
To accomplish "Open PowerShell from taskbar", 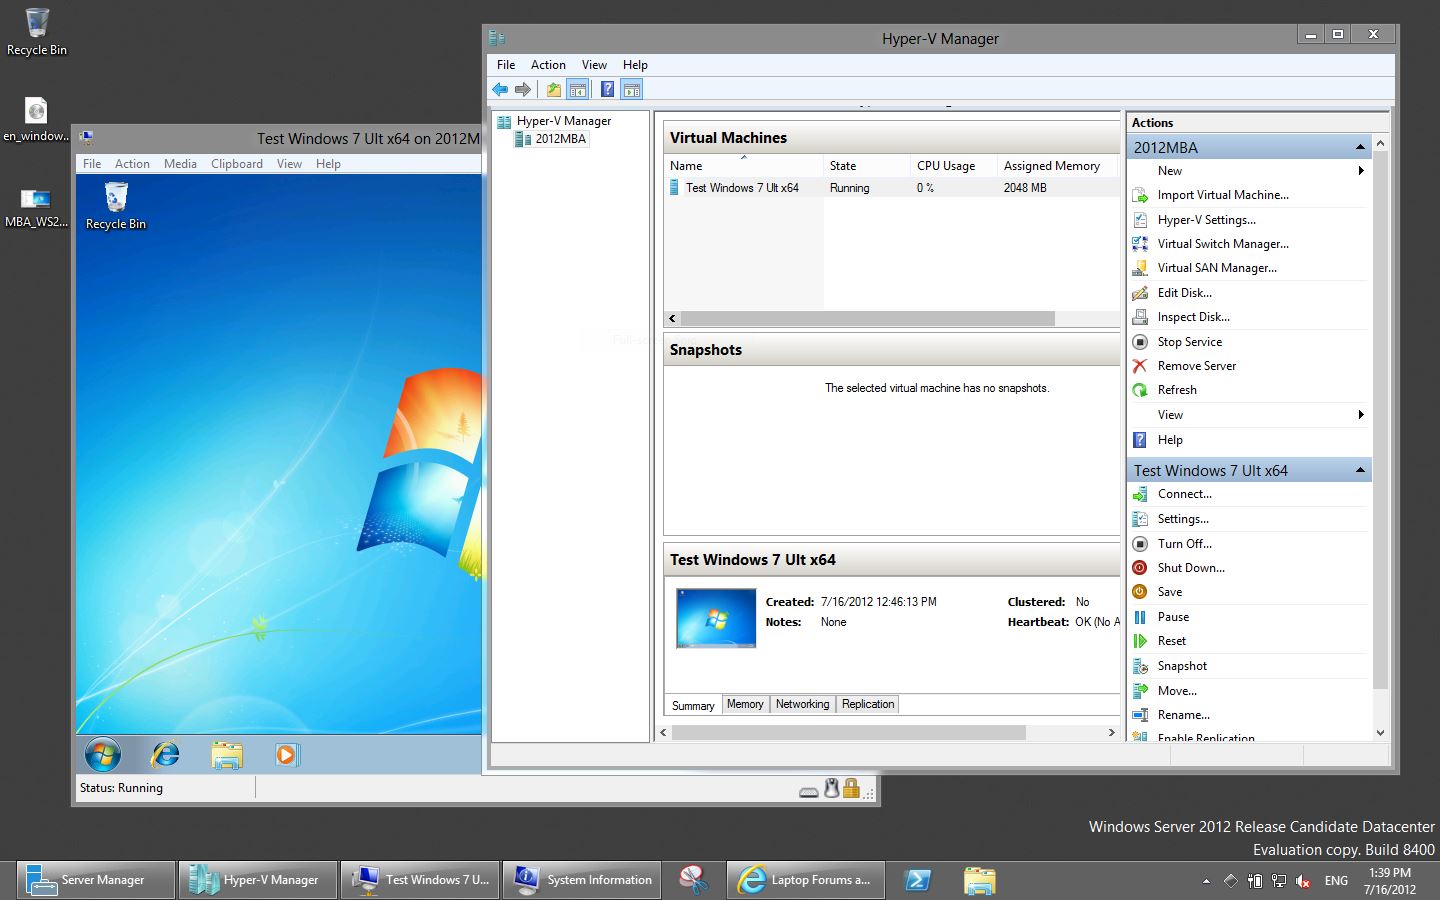I will click(x=917, y=880).
